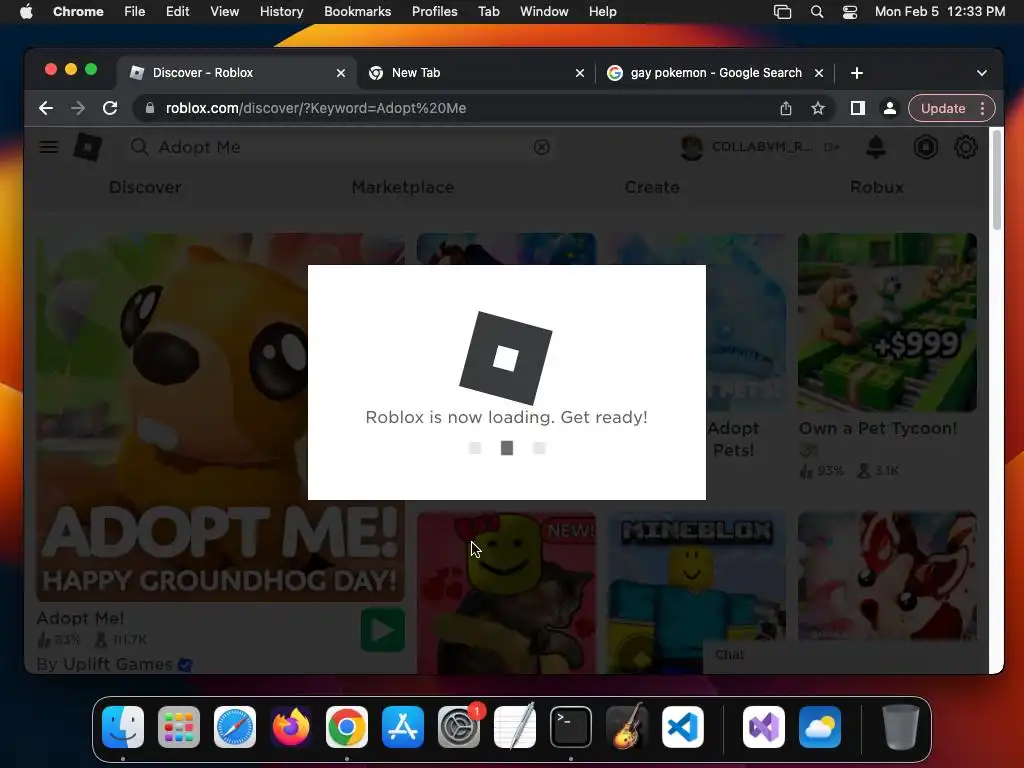1024x768 pixels.
Task: Go forward in Chrome
Action: [78, 108]
